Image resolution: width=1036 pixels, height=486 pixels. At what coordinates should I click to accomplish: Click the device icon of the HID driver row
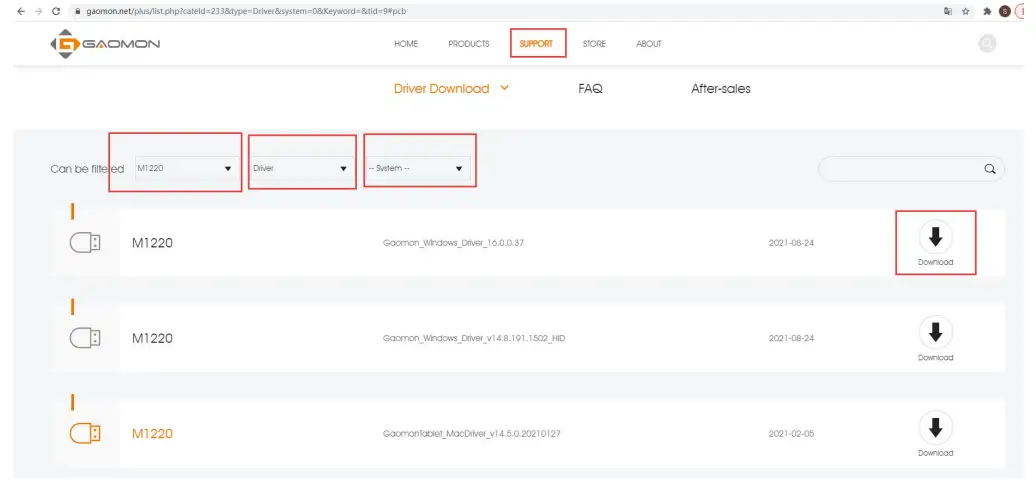click(x=85, y=338)
